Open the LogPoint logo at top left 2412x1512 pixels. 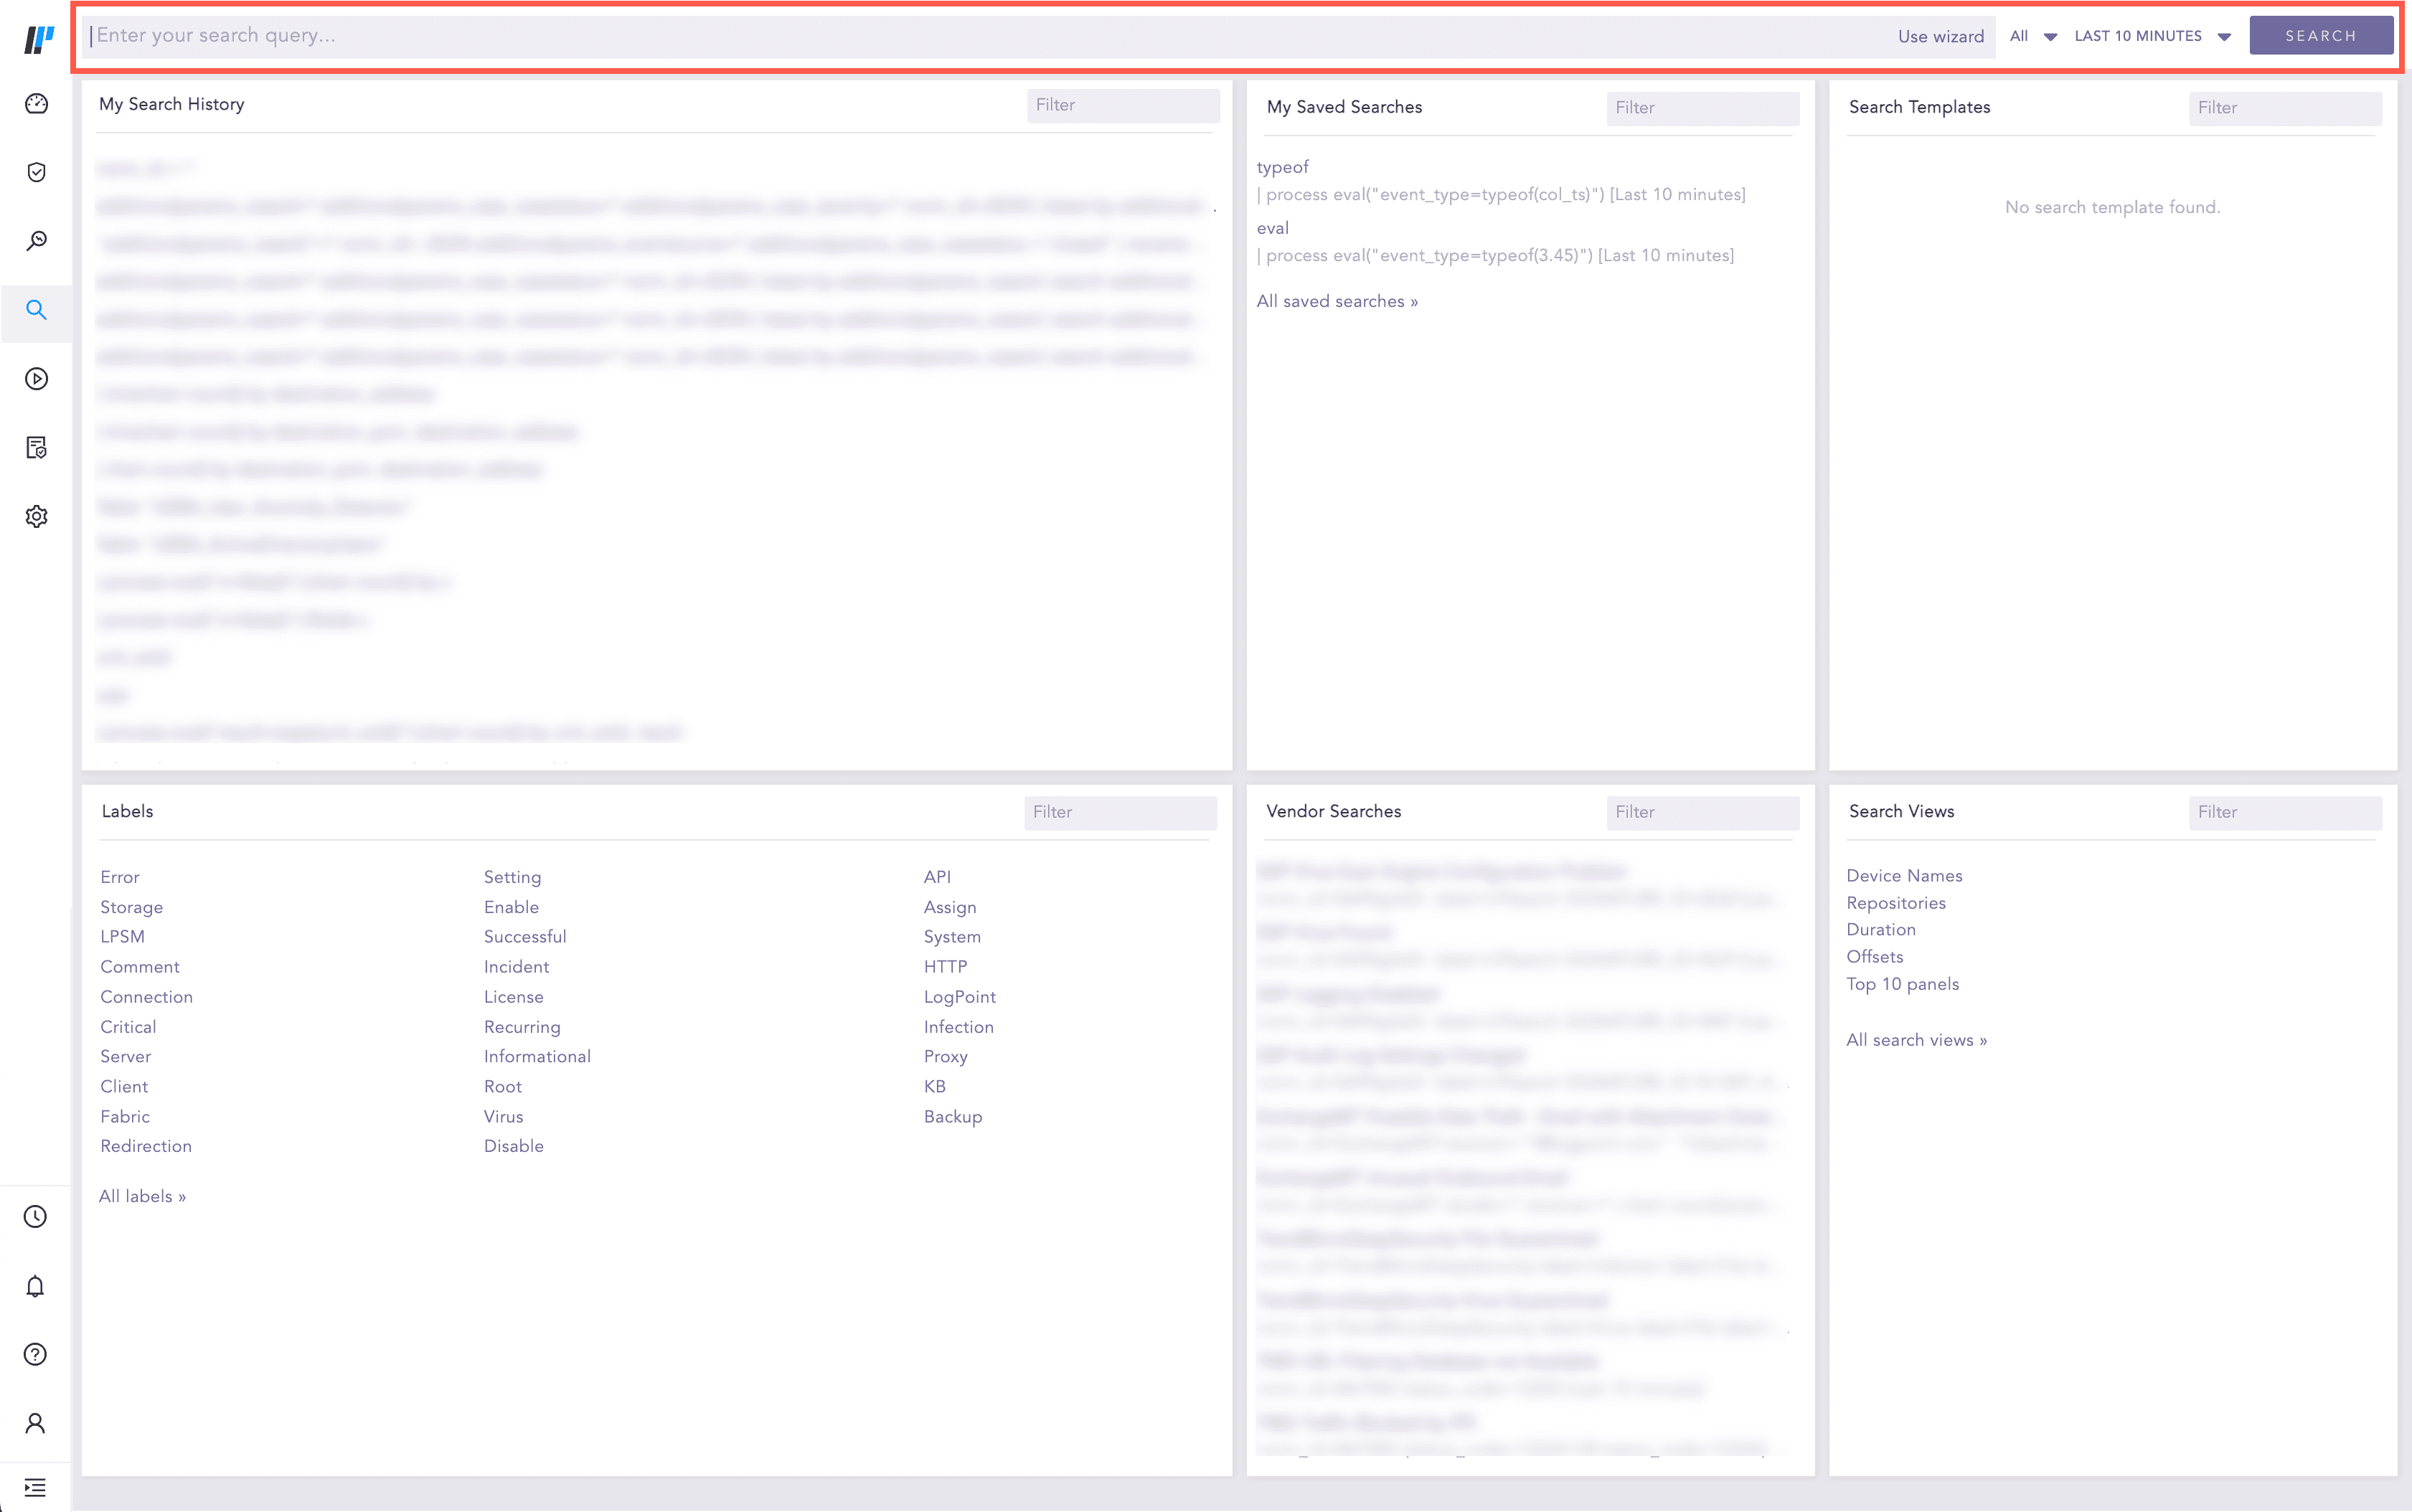coord(38,36)
